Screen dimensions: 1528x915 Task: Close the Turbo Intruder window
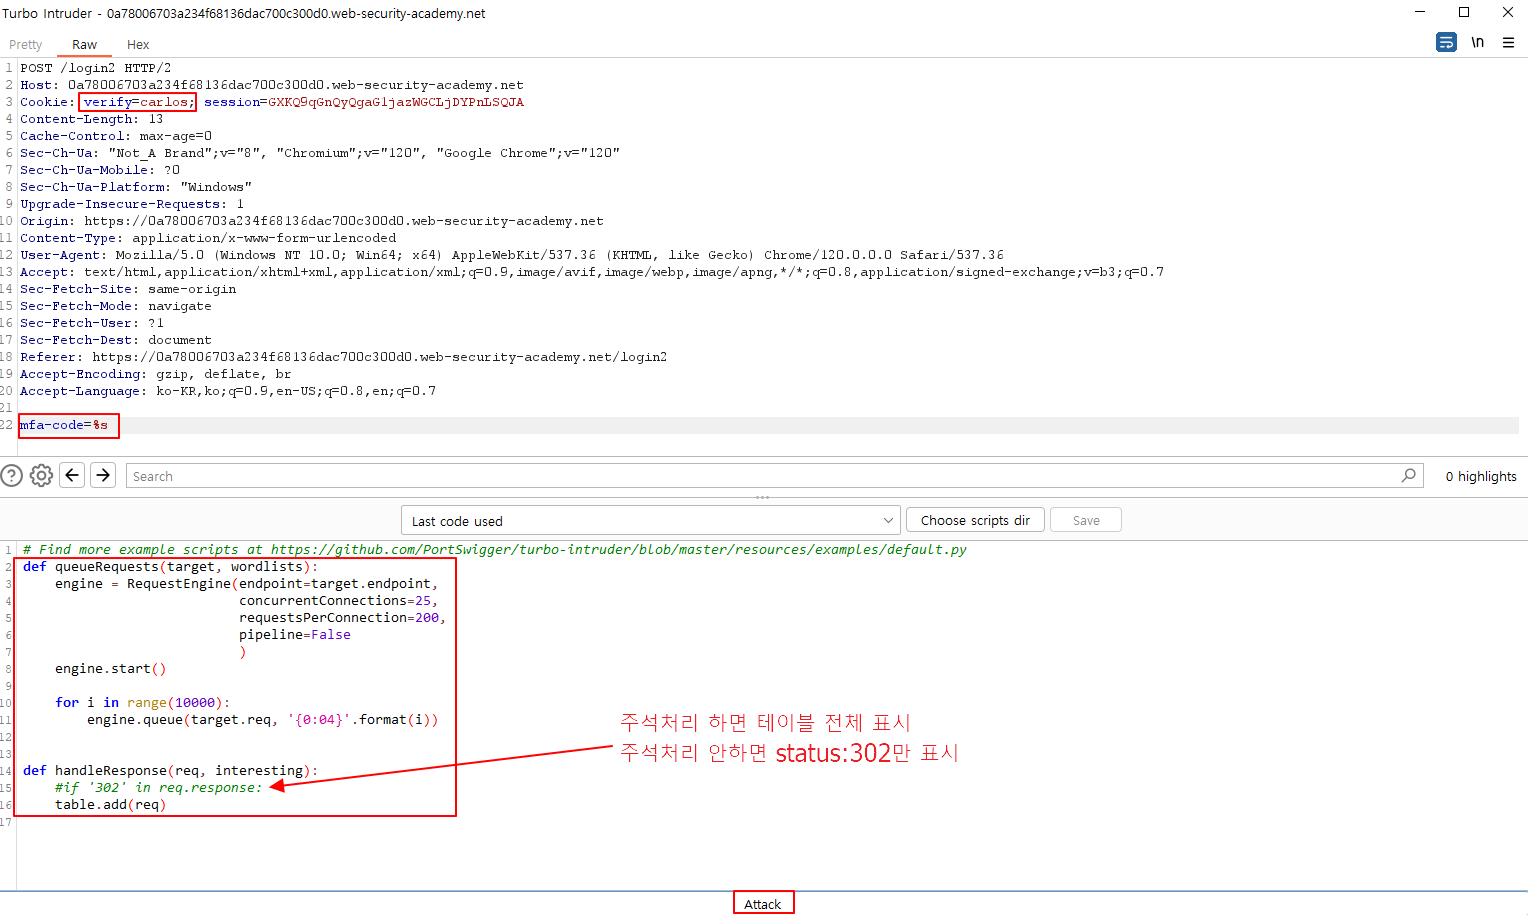pyautogui.click(x=1508, y=12)
